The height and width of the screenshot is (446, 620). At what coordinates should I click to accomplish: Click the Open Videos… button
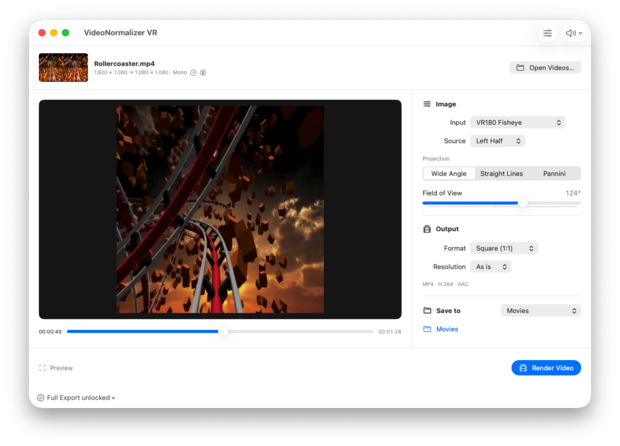pos(545,68)
